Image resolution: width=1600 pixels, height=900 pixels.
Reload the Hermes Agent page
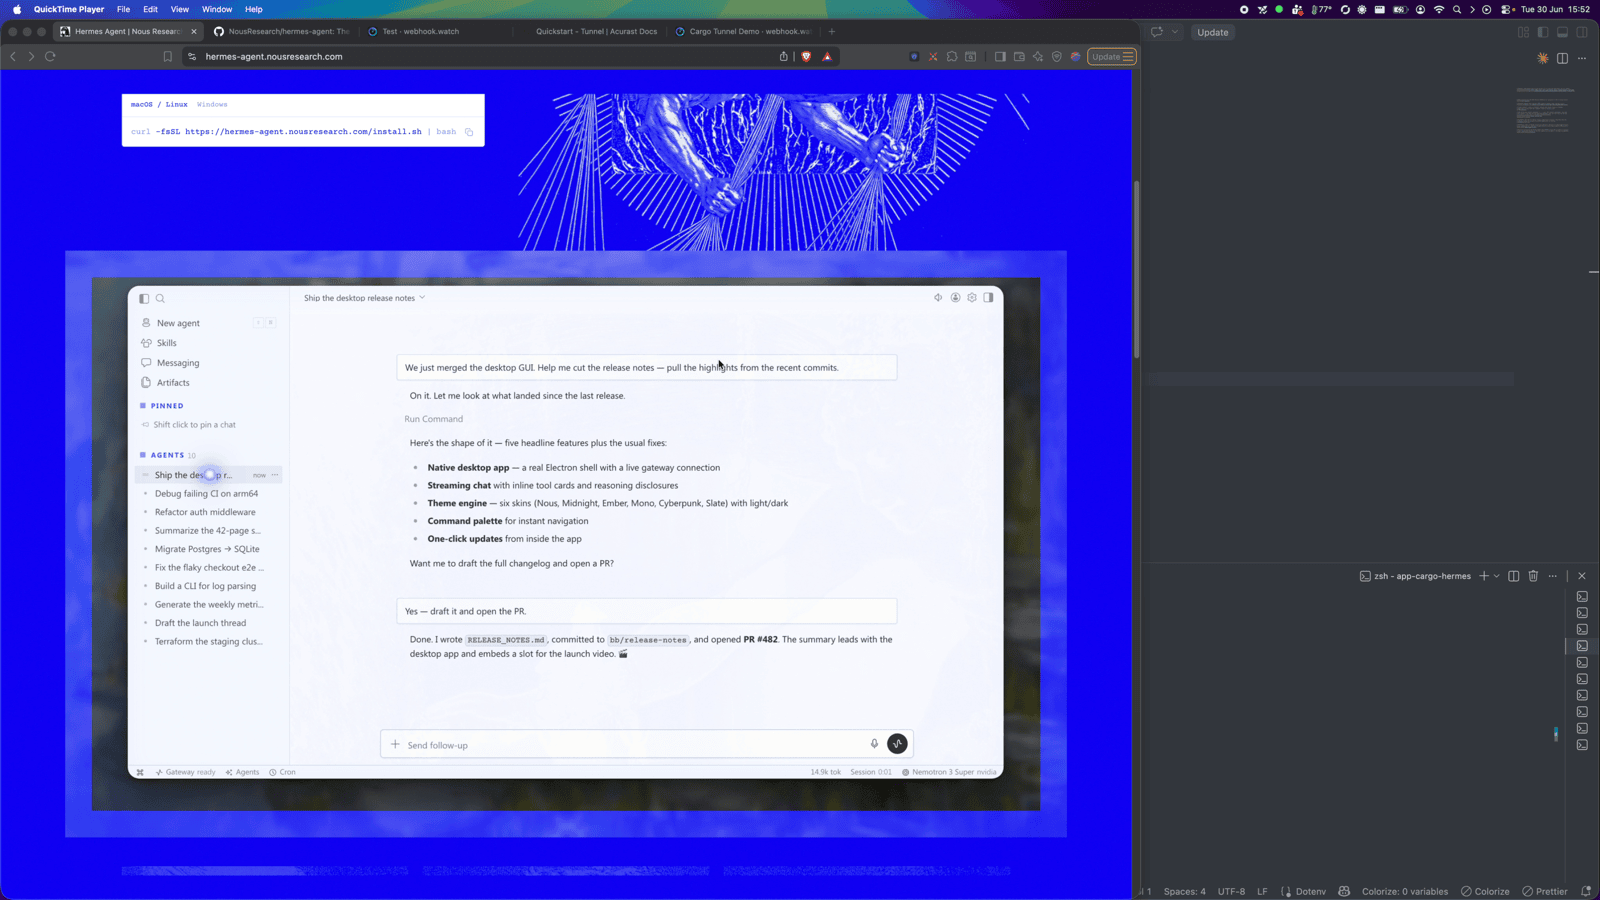50,57
